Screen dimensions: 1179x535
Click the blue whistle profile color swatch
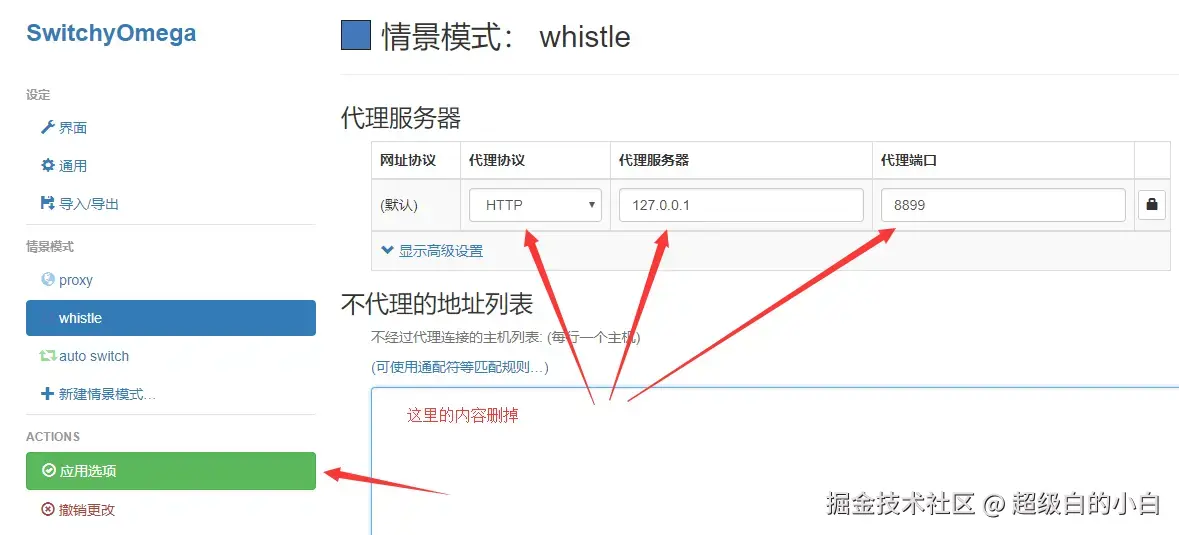pyautogui.click(x=356, y=35)
